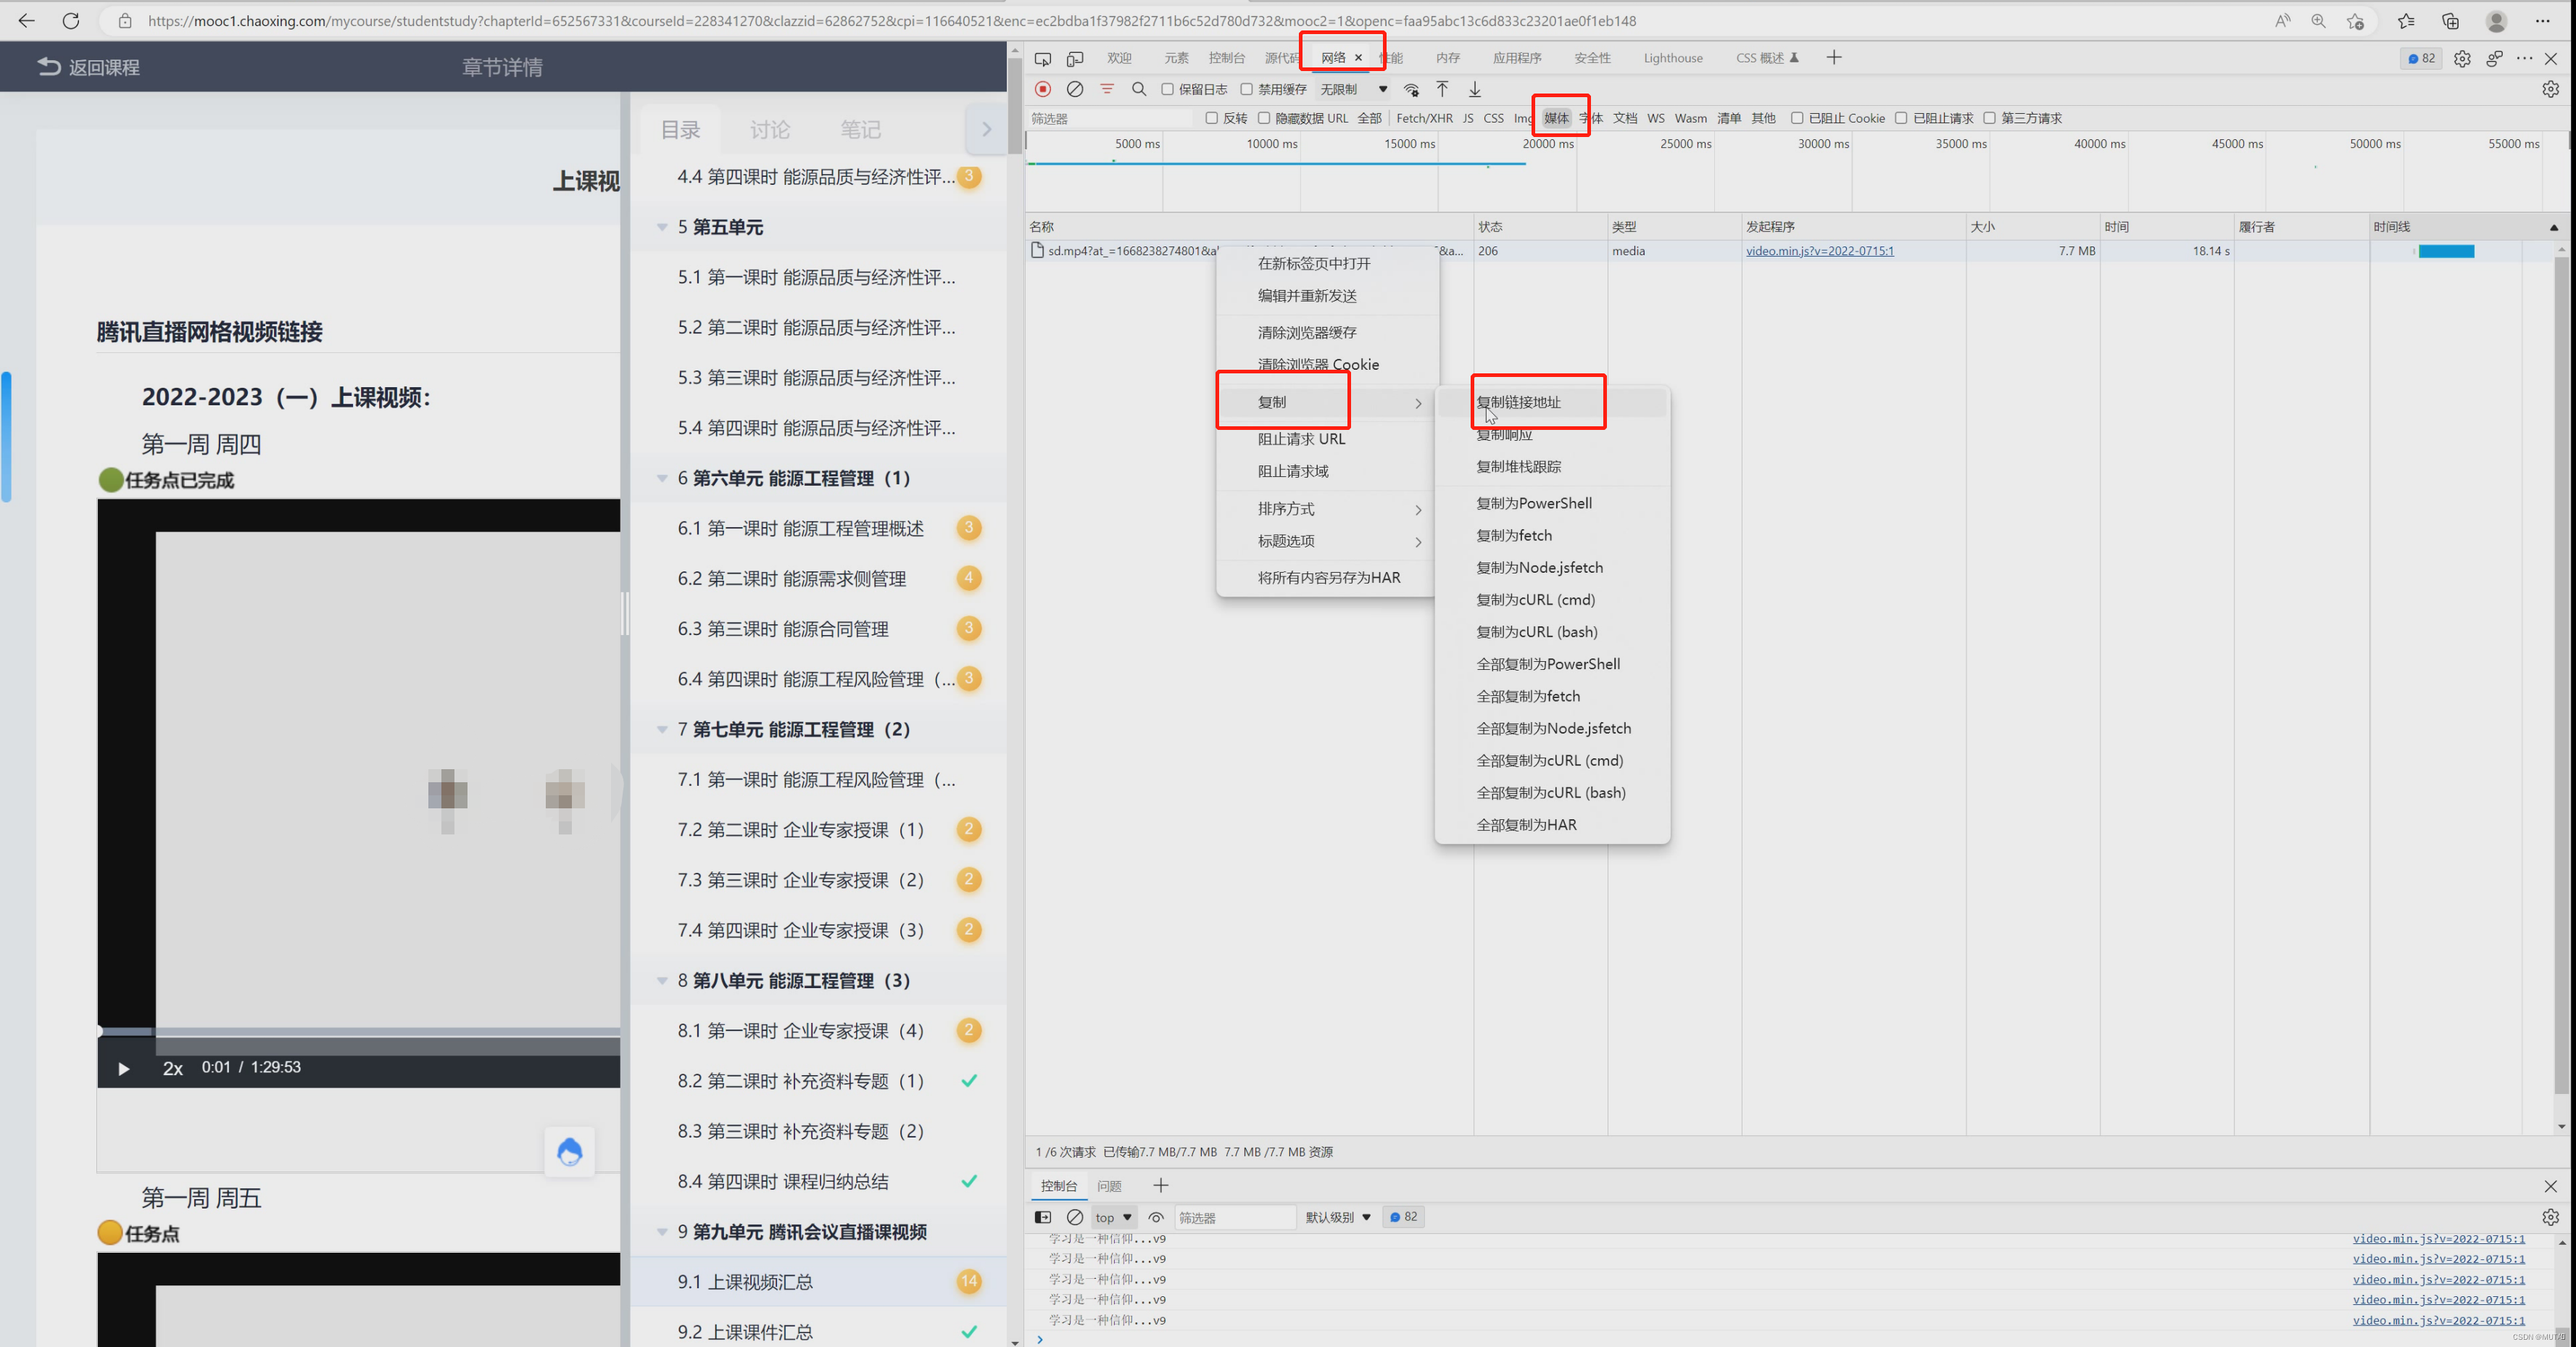Open the 默认级别 log level dropdown

click(x=1337, y=1217)
